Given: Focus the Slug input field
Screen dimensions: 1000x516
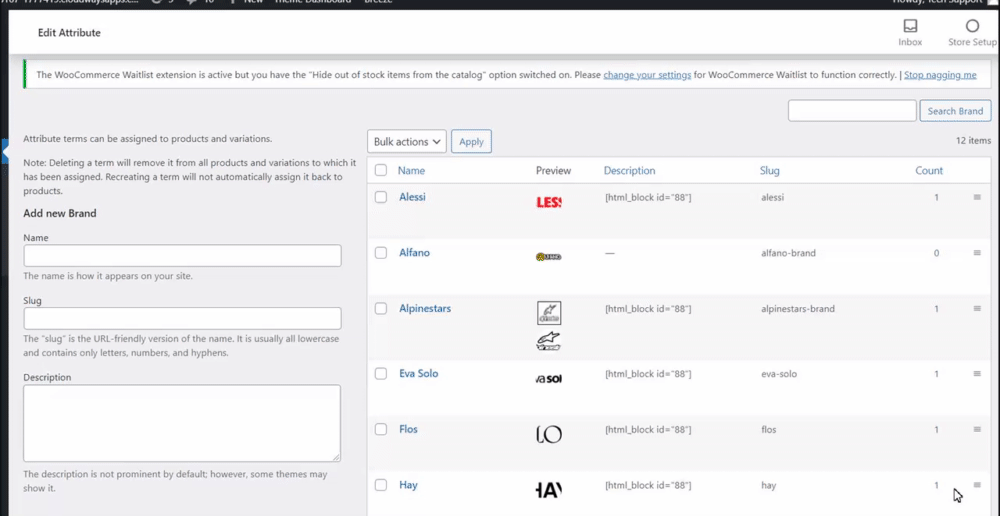Looking at the screenshot, I should (x=182, y=318).
